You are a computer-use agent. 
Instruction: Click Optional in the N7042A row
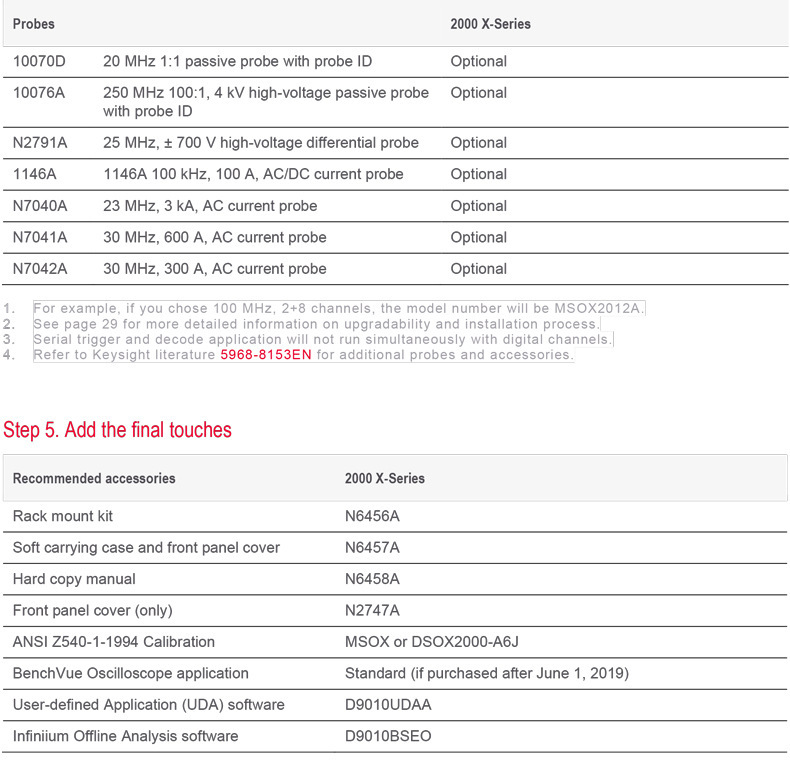(x=479, y=269)
